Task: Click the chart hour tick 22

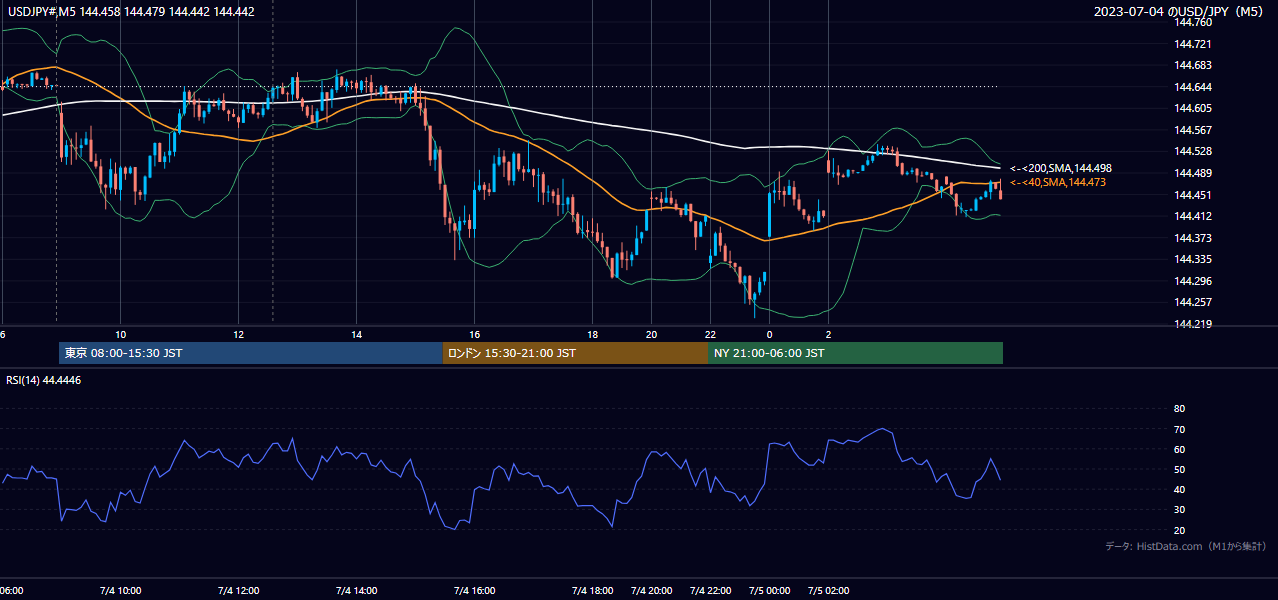Action: [x=711, y=334]
